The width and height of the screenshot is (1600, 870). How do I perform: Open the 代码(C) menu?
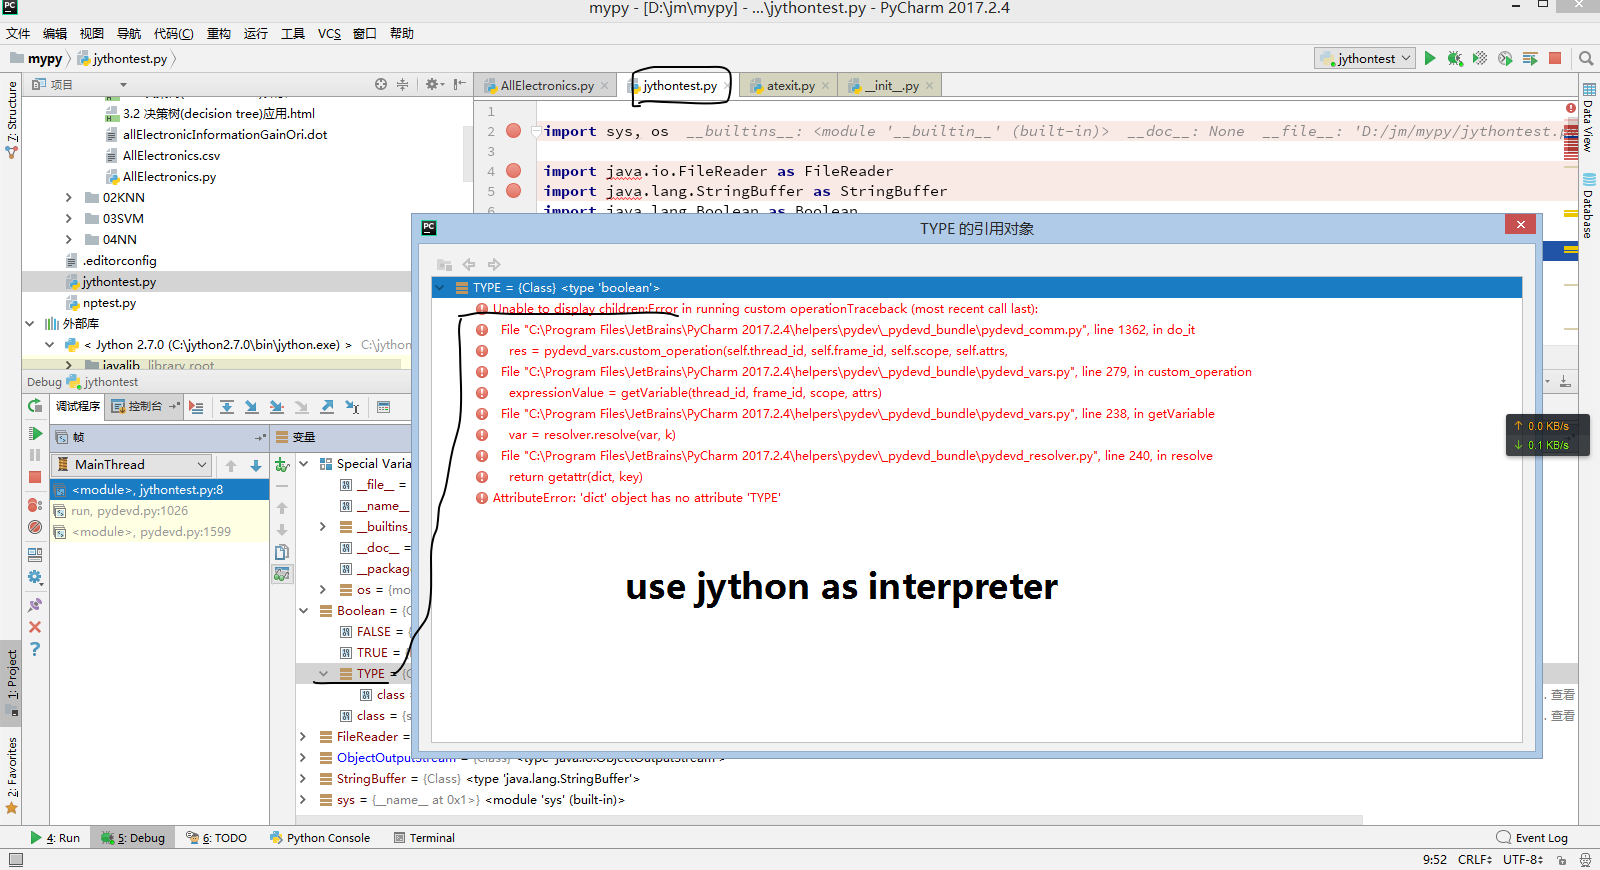click(x=174, y=34)
